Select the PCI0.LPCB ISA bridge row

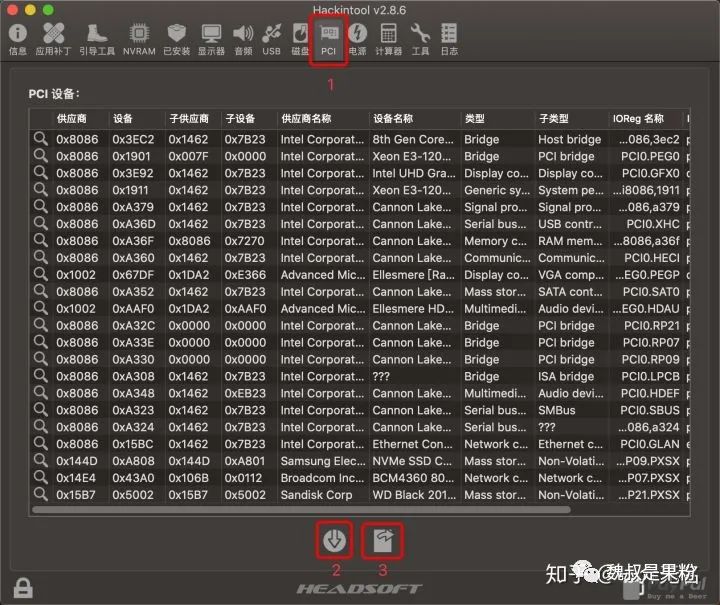tap(360, 376)
